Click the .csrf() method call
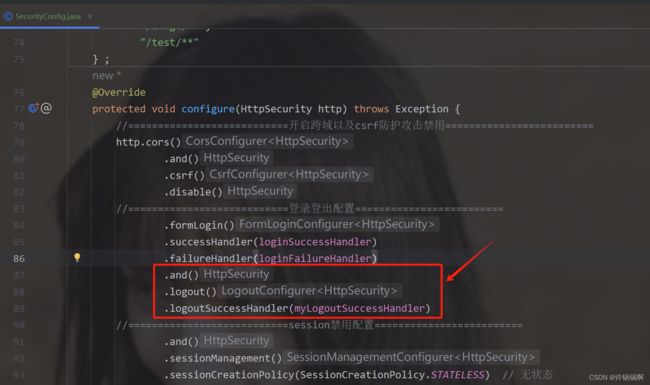650x385 pixels. 184,175
